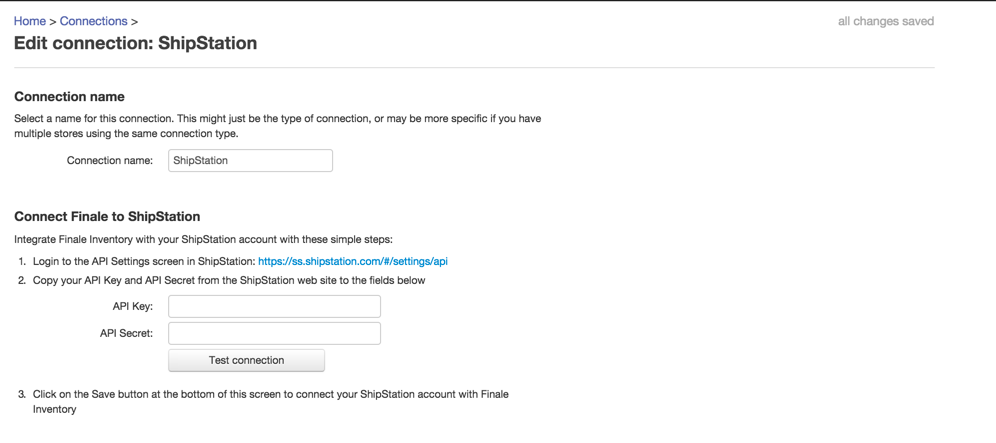Click the breadcrumb arrow after Connections
This screenshot has height=443, width=996.
[x=134, y=22]
